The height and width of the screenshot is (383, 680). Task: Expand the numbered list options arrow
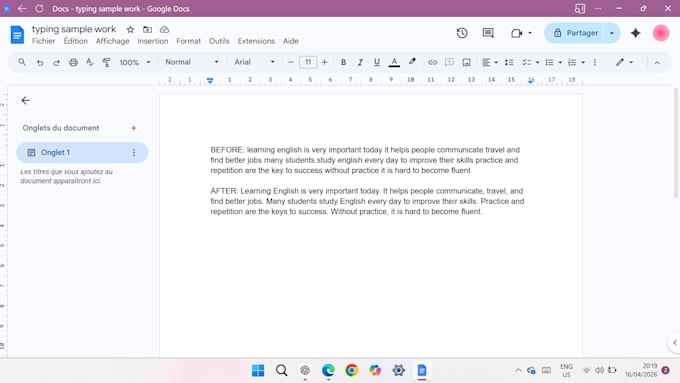[583, 62]
